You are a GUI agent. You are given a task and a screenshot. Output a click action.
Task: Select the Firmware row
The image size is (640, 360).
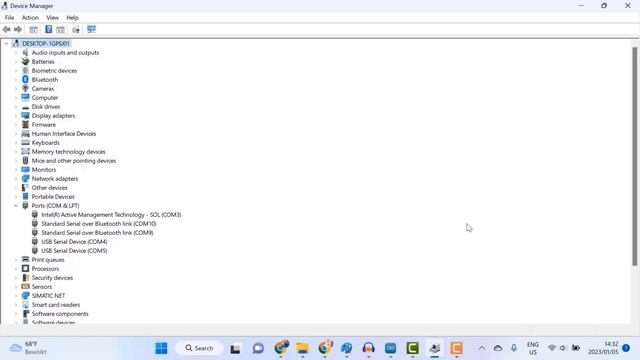click(x=44, y=124)
